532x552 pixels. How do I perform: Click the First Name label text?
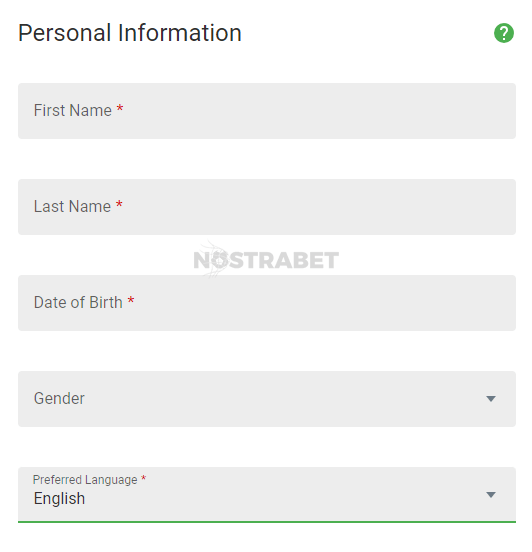click(x=73, y=110)
